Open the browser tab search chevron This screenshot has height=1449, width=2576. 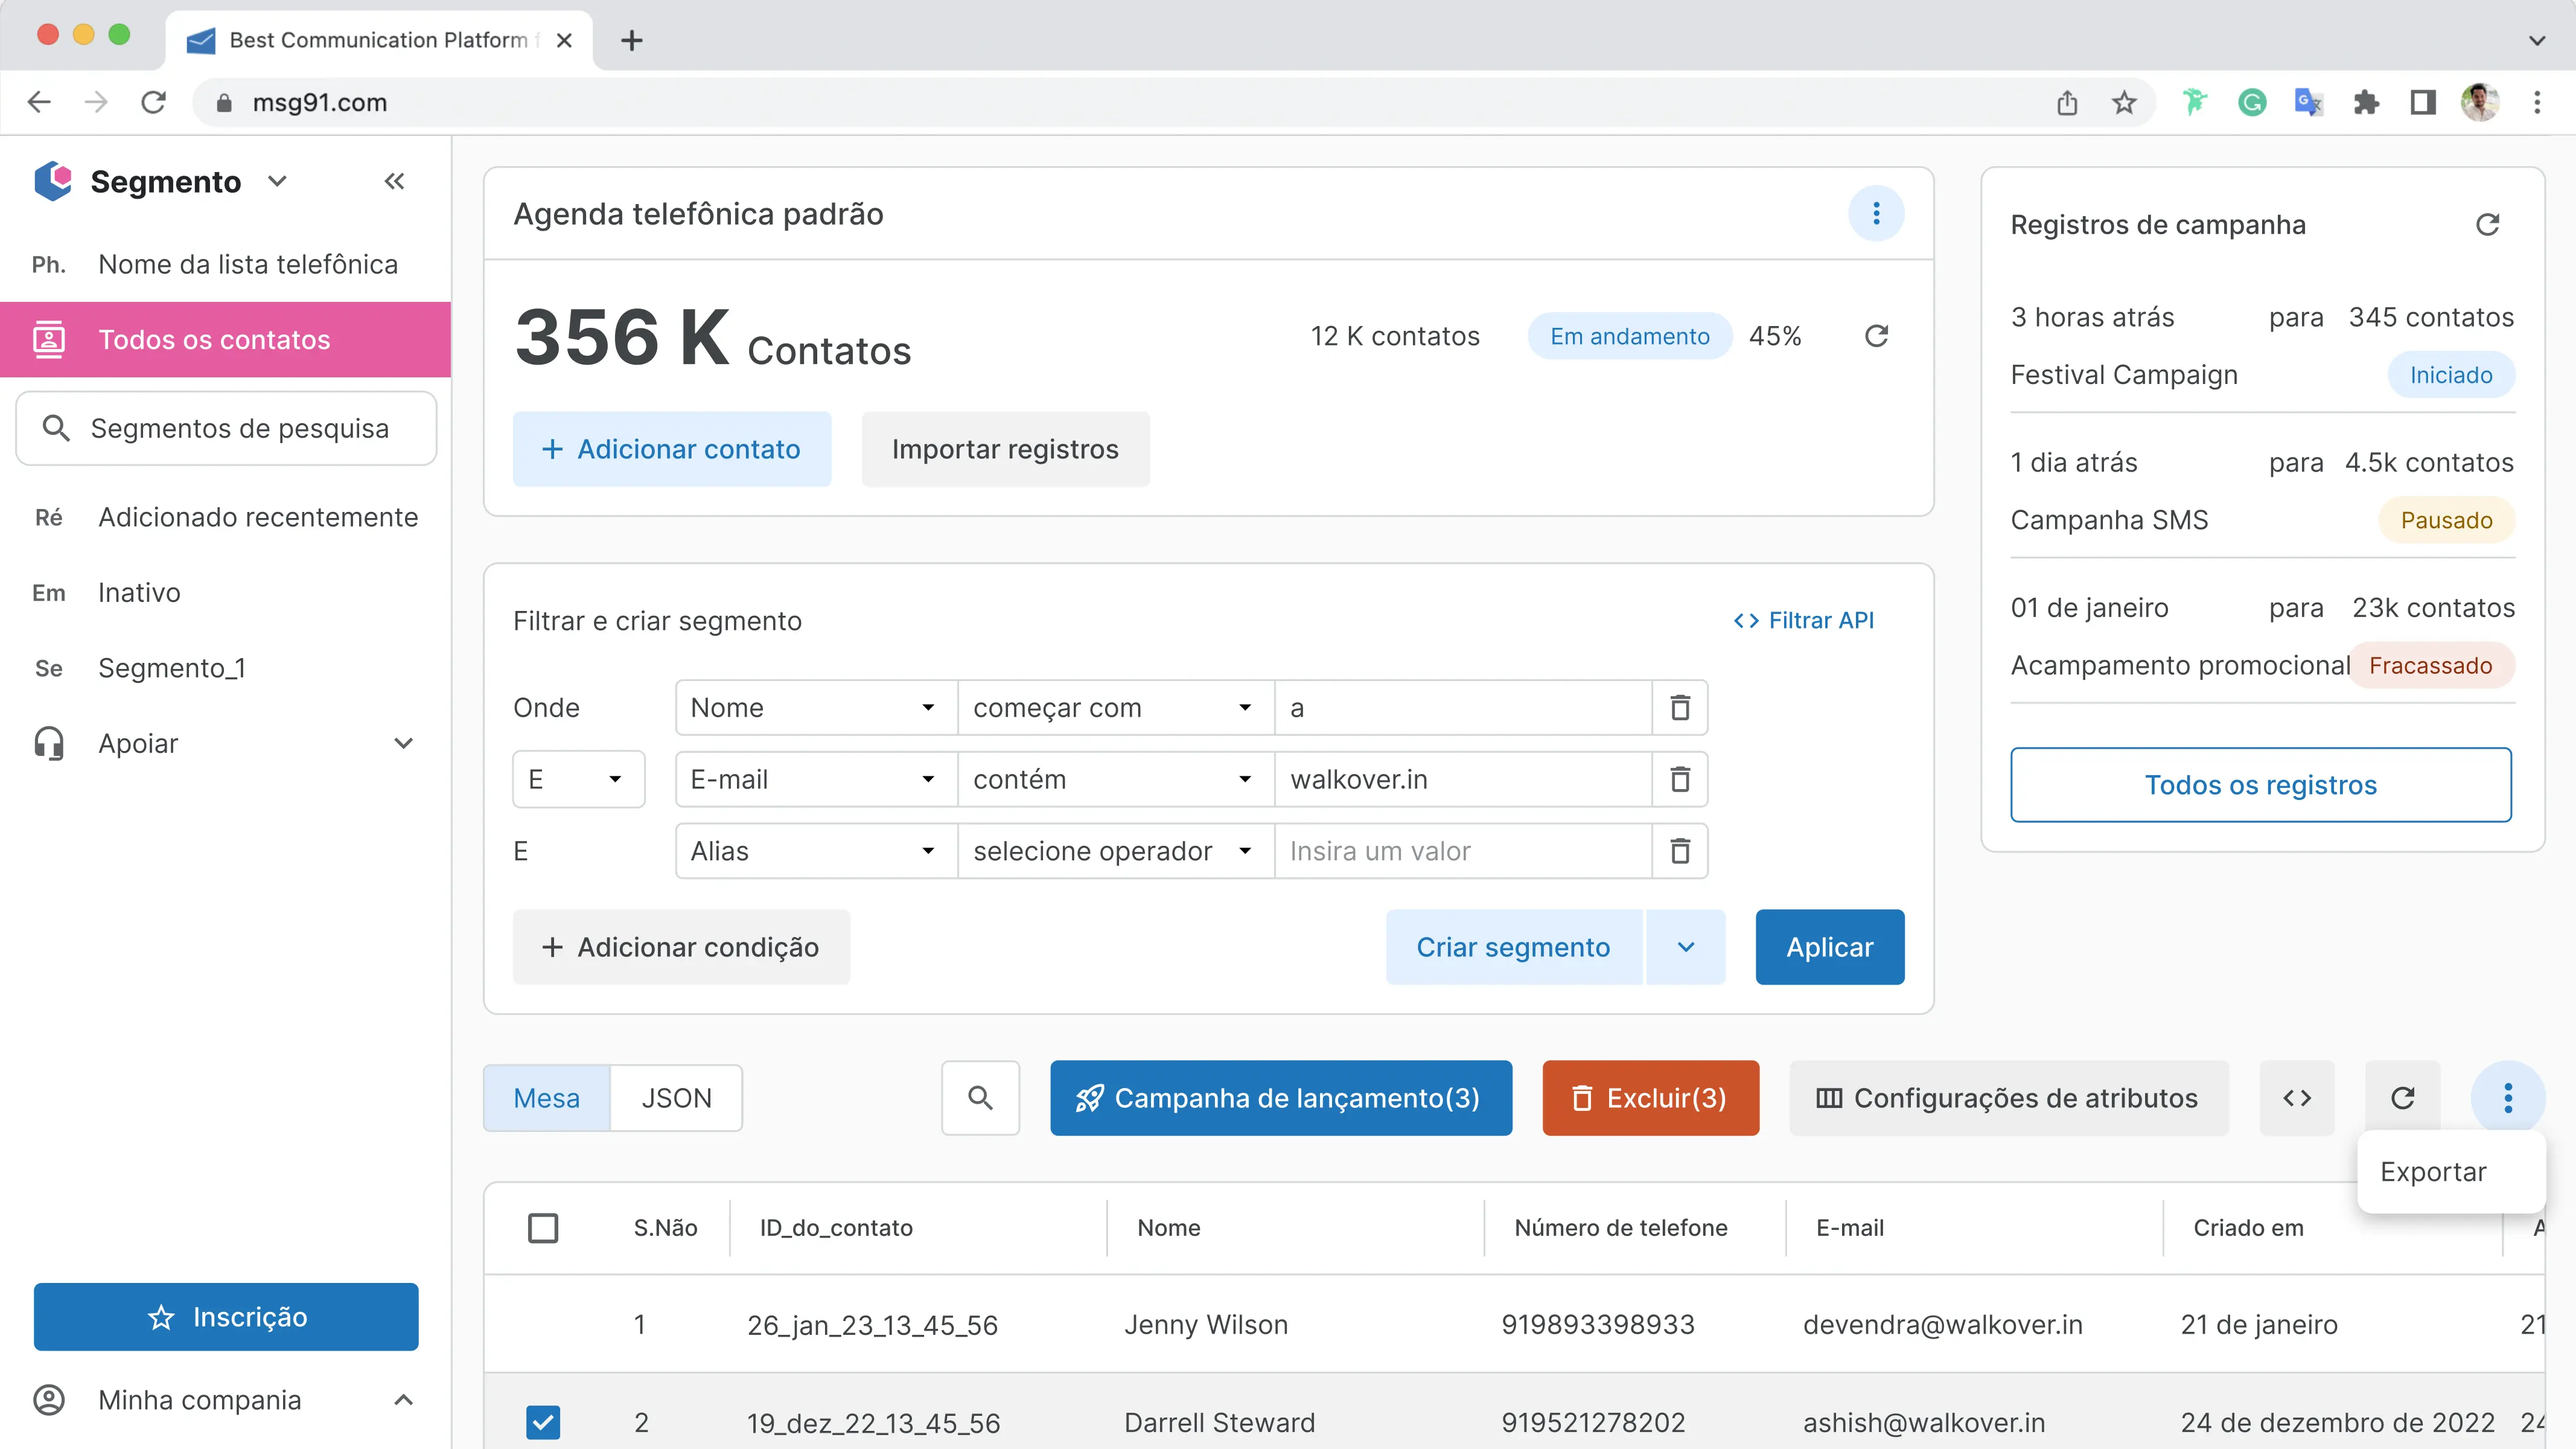click(x=2537, y=40)
